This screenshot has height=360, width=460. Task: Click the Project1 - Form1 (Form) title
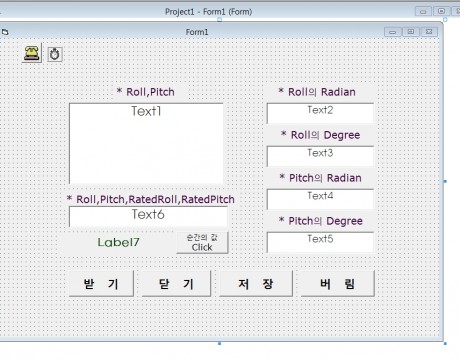coord(209,12)
